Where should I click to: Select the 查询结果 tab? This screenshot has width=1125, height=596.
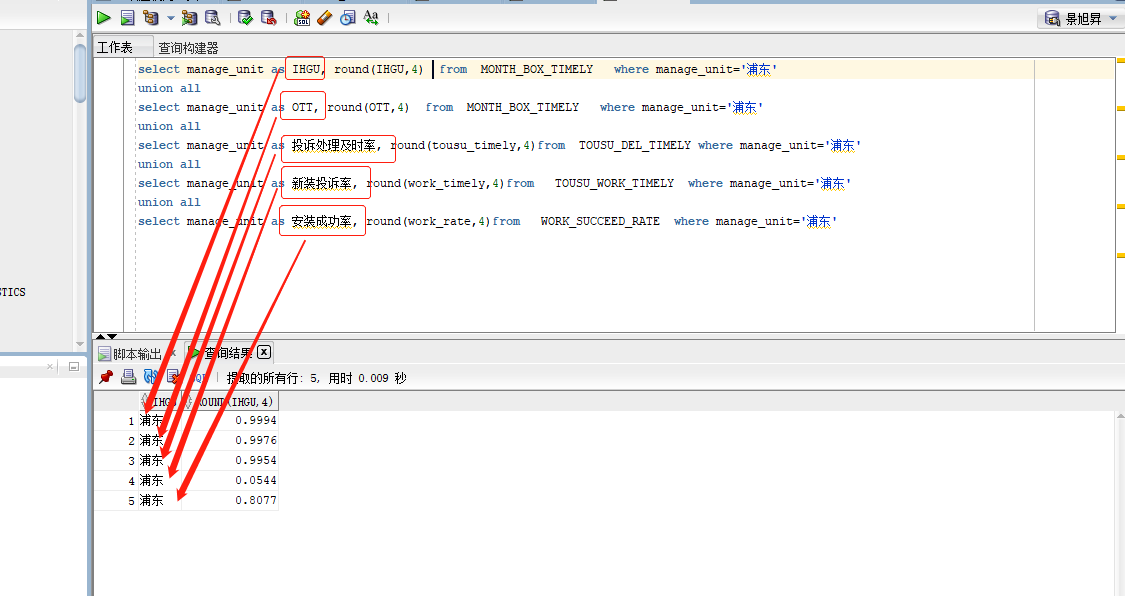pyautogui.click(x=228, y=353)
